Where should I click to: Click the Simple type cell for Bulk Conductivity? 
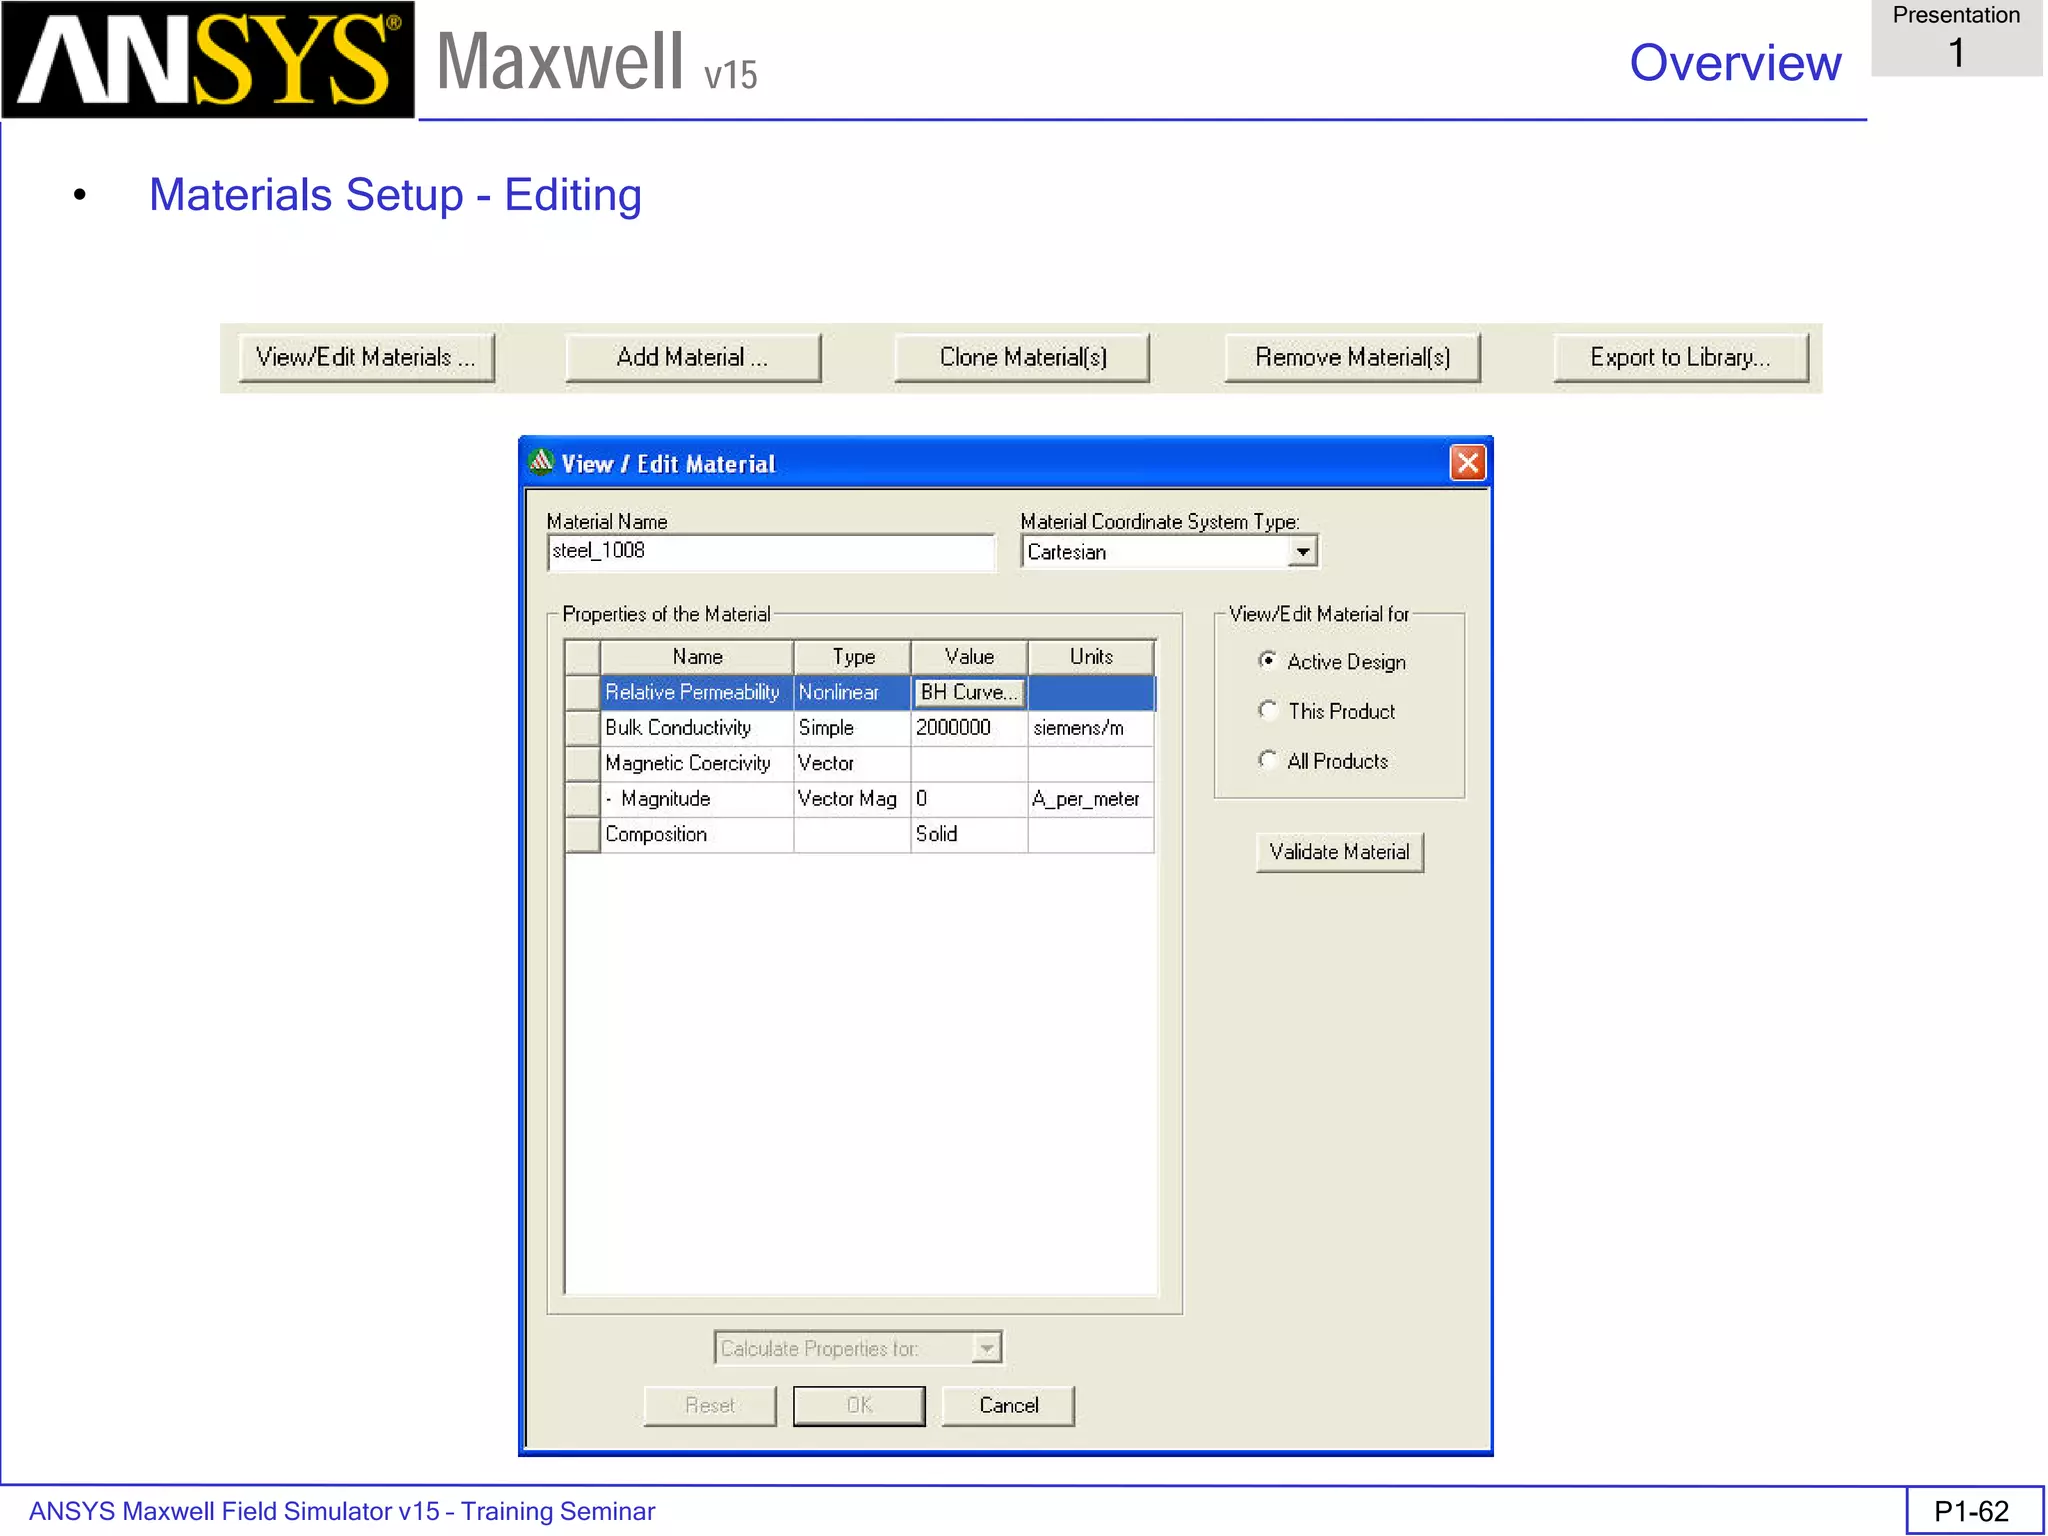[x=852, y=728]
